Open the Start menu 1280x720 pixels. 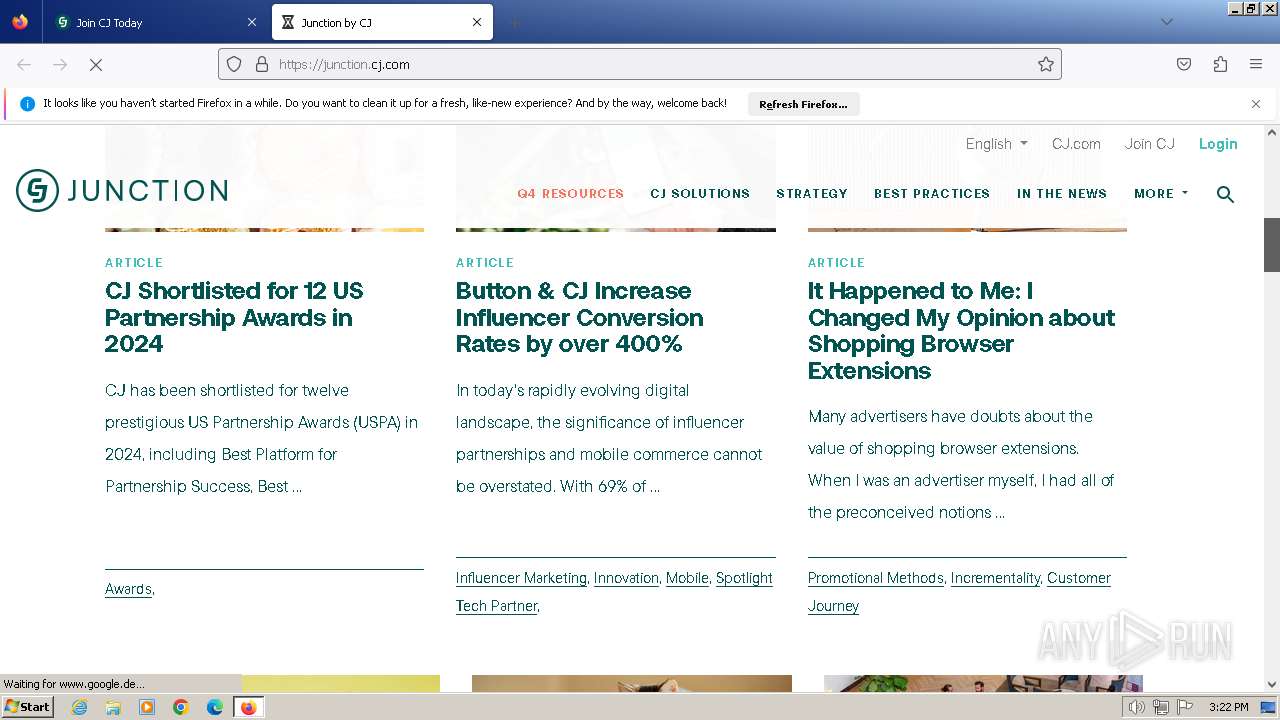point(27,707)
